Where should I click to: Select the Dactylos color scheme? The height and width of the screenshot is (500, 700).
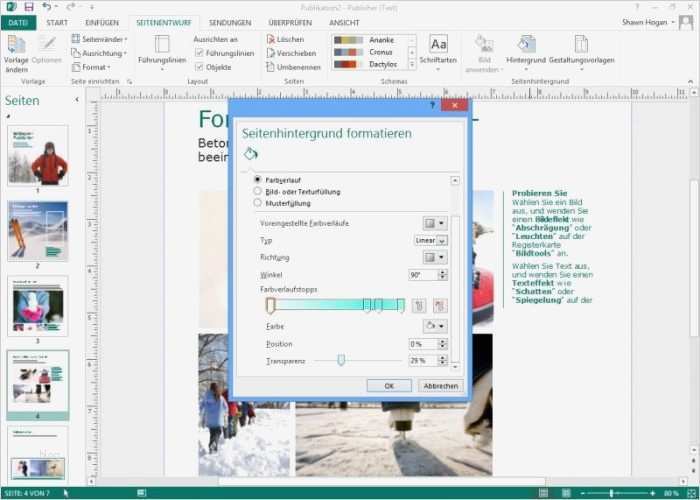[x=369, y=64]
